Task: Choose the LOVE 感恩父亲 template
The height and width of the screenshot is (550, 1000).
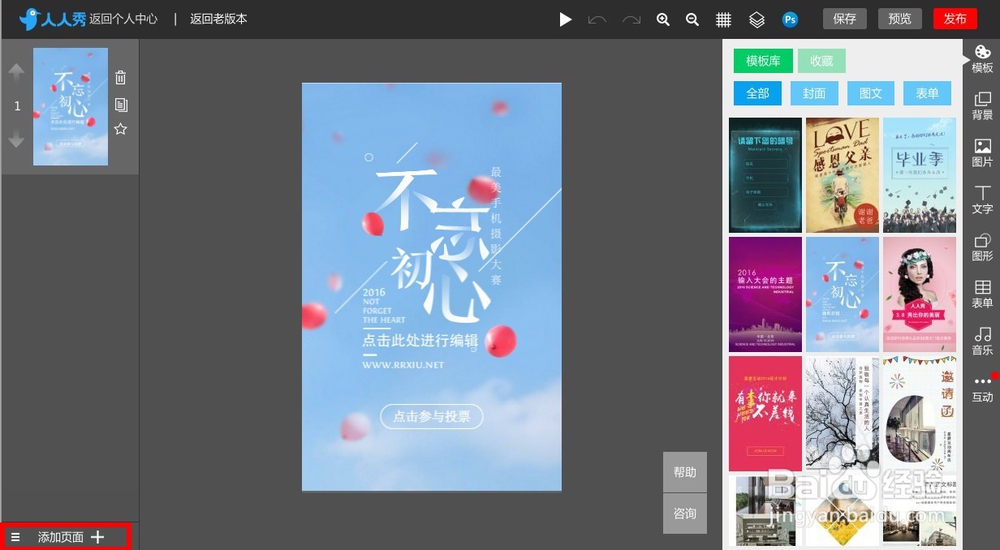Action: pos(842,175)
